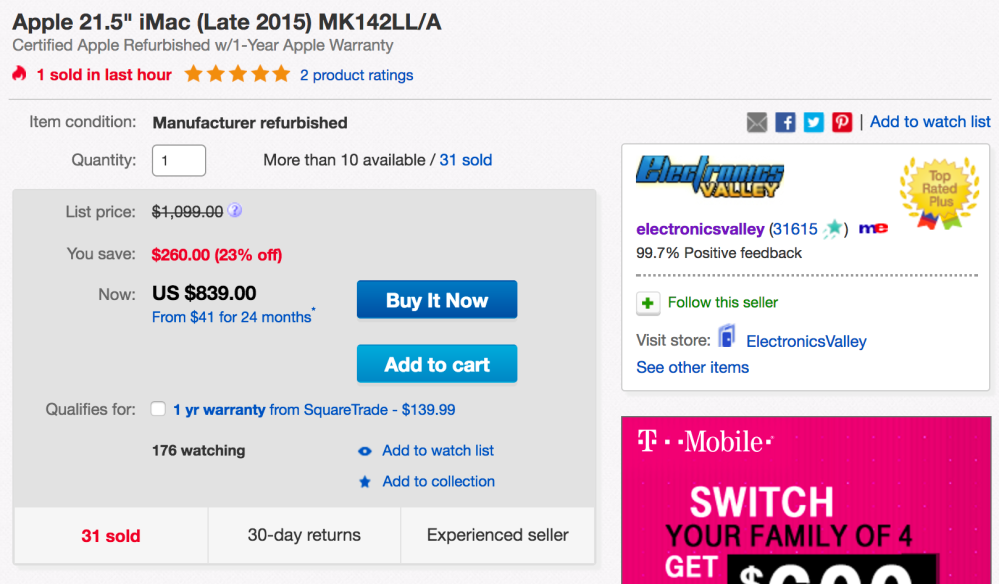999x584 pixels.
Task: Pin the listing on Pinterest
Action: tap(842, 122)
